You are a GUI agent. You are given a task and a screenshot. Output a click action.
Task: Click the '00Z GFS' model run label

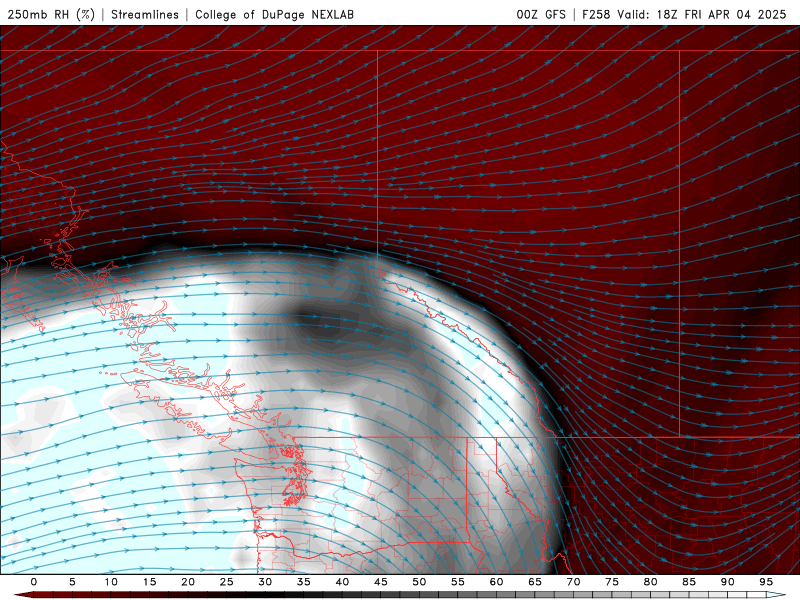(x=541, y=14)
